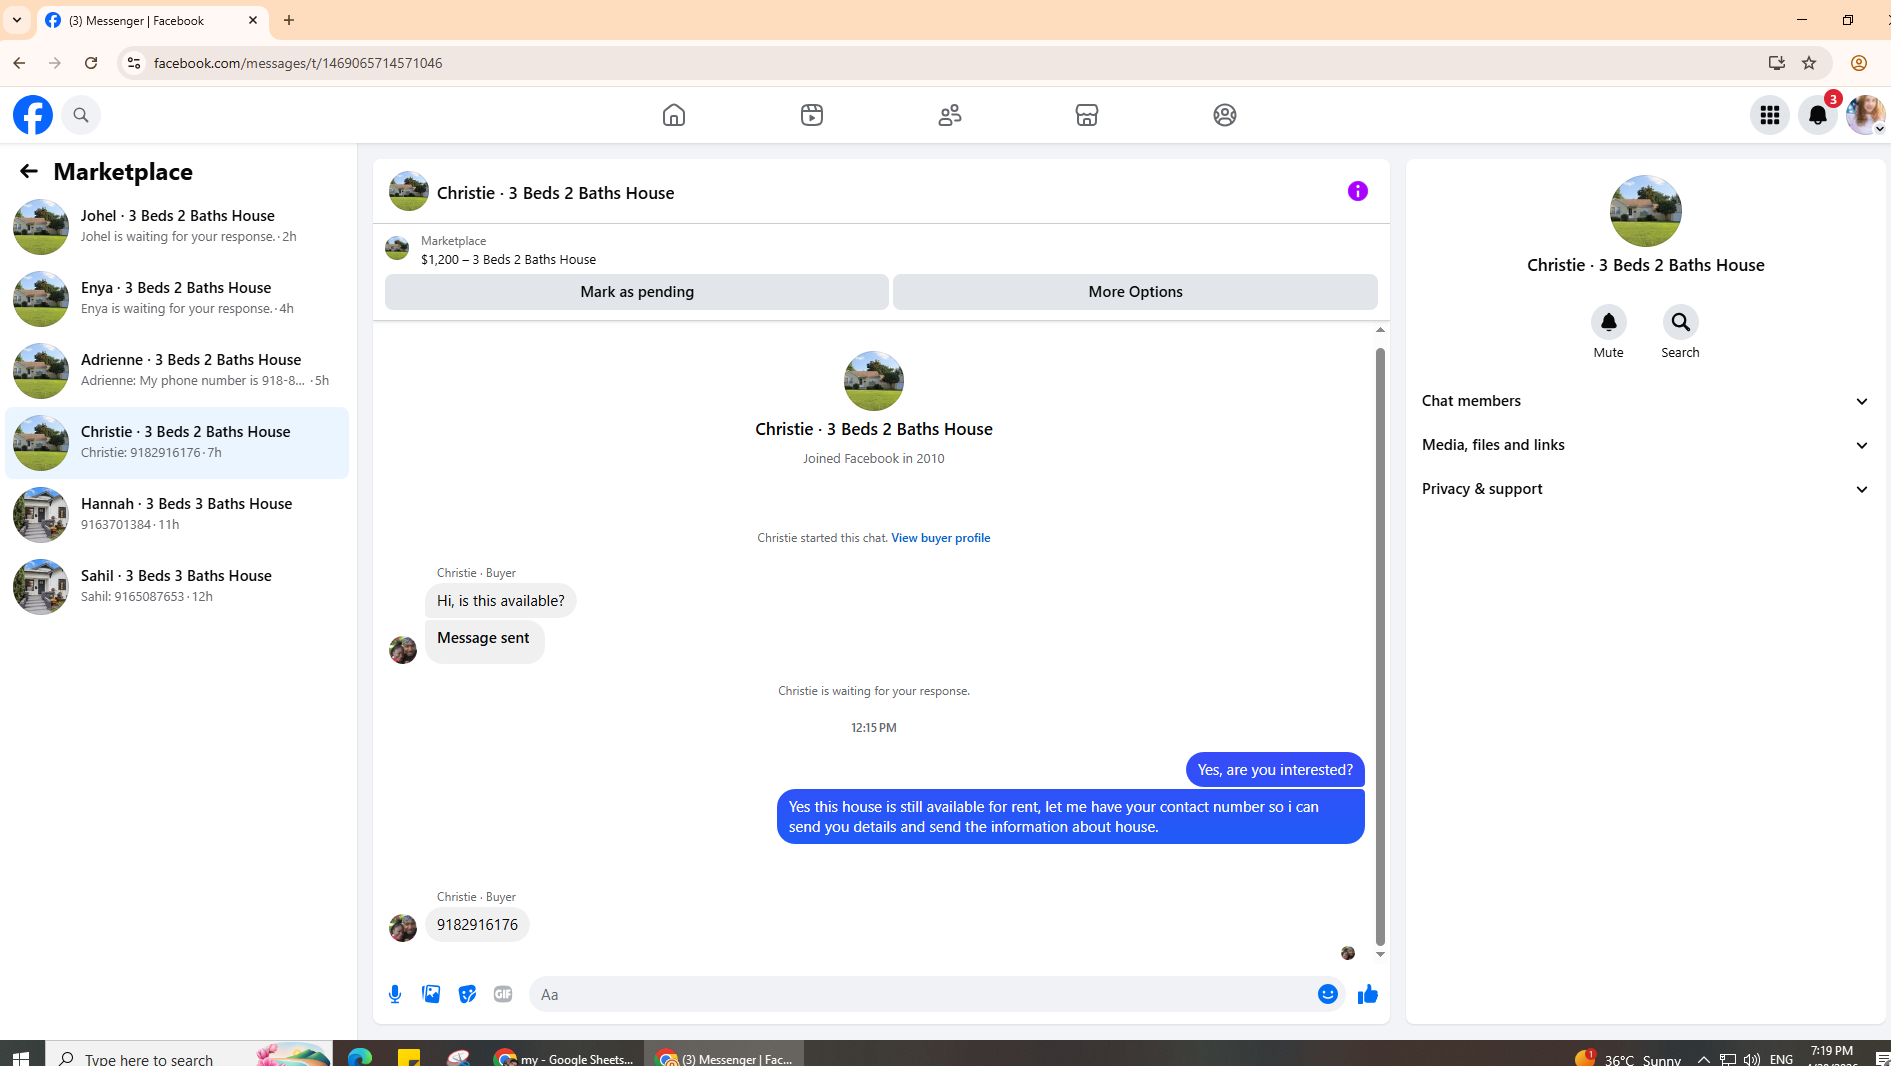Click the message bubble '9182916176'
This screenshot has height=1066, width=1891.
(477, 925)
